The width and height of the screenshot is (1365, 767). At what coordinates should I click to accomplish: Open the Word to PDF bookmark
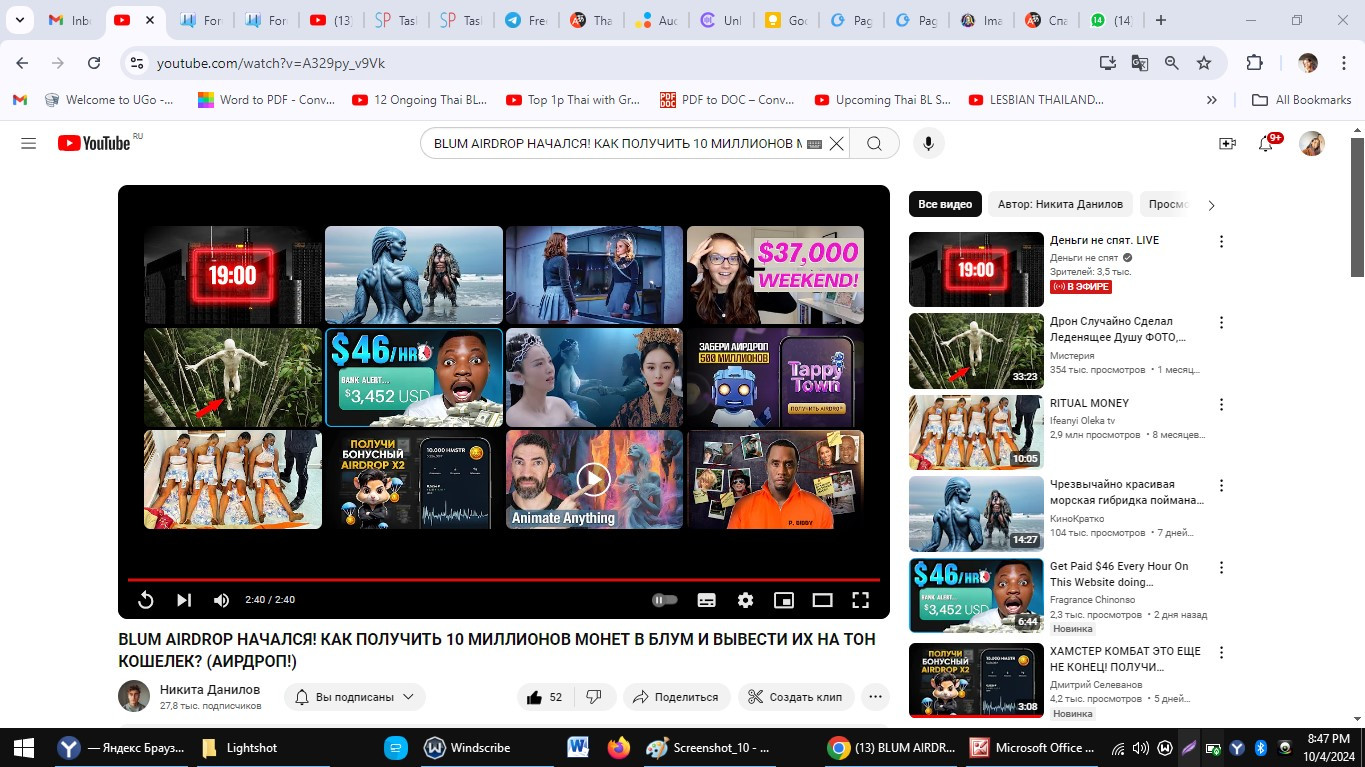tap(266, 100)
